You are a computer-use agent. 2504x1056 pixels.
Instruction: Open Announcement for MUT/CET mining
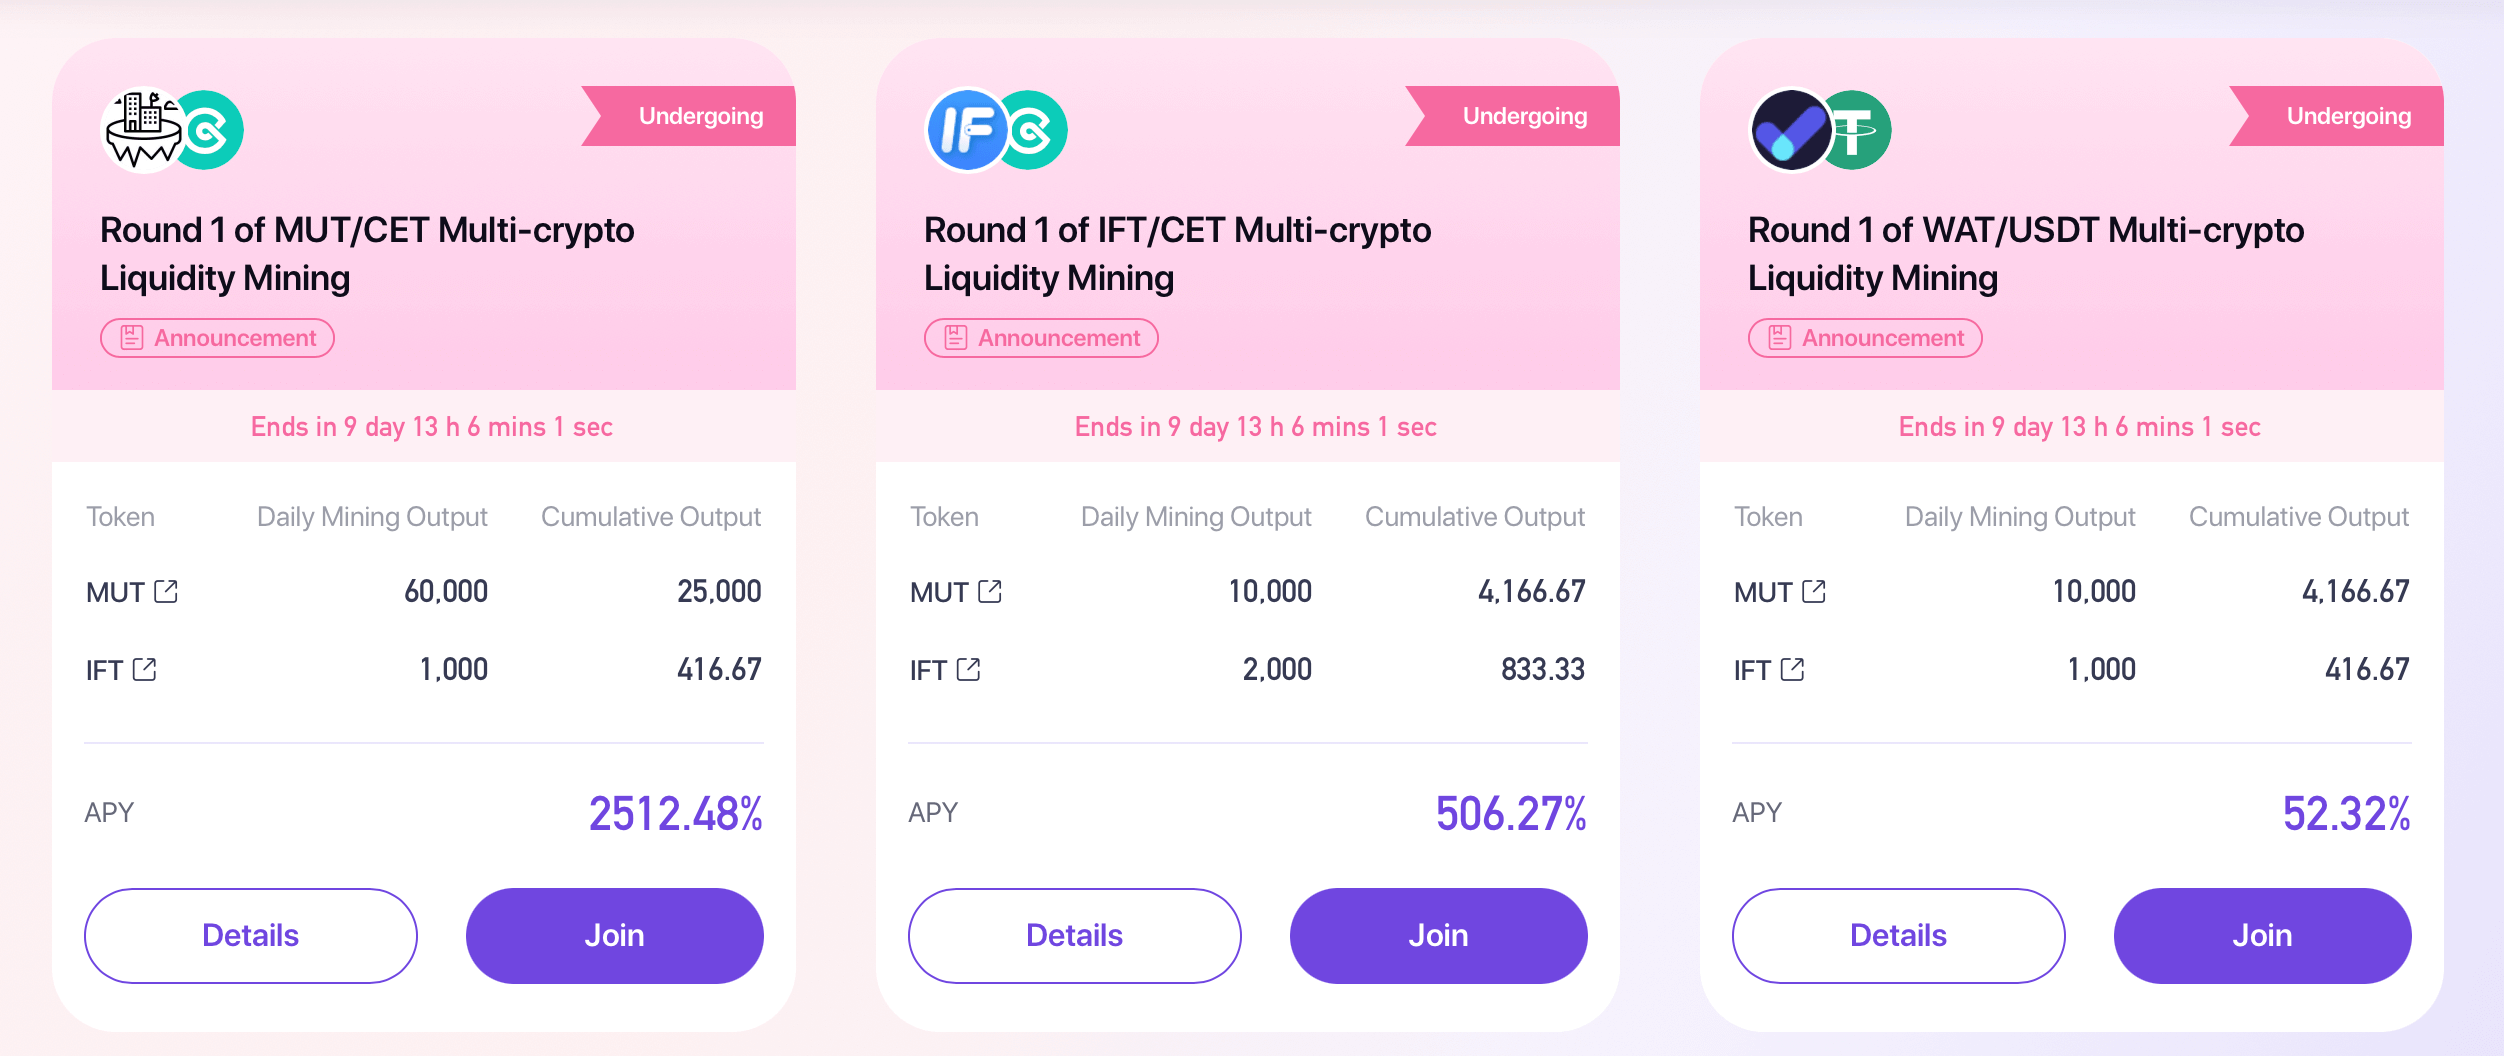[x=217, y=338]
